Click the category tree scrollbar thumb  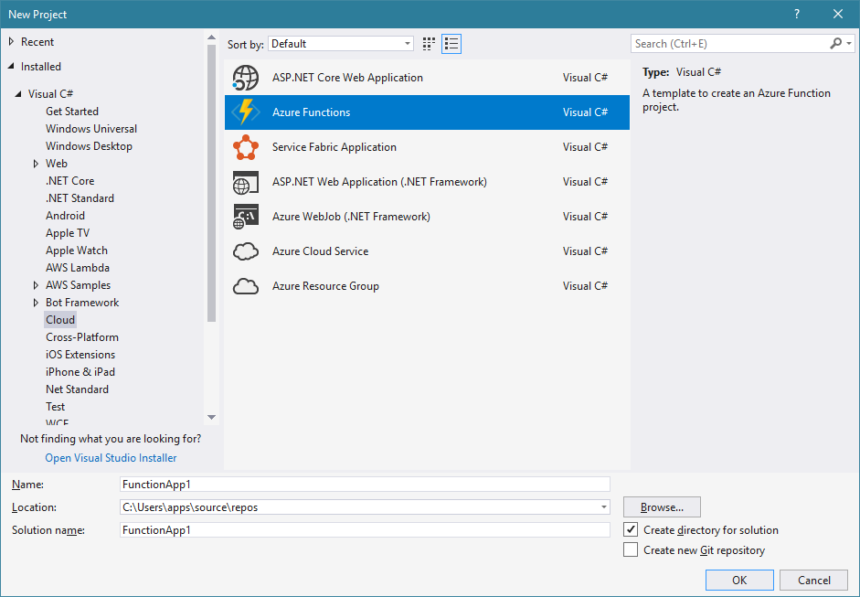tap(211, 183)
